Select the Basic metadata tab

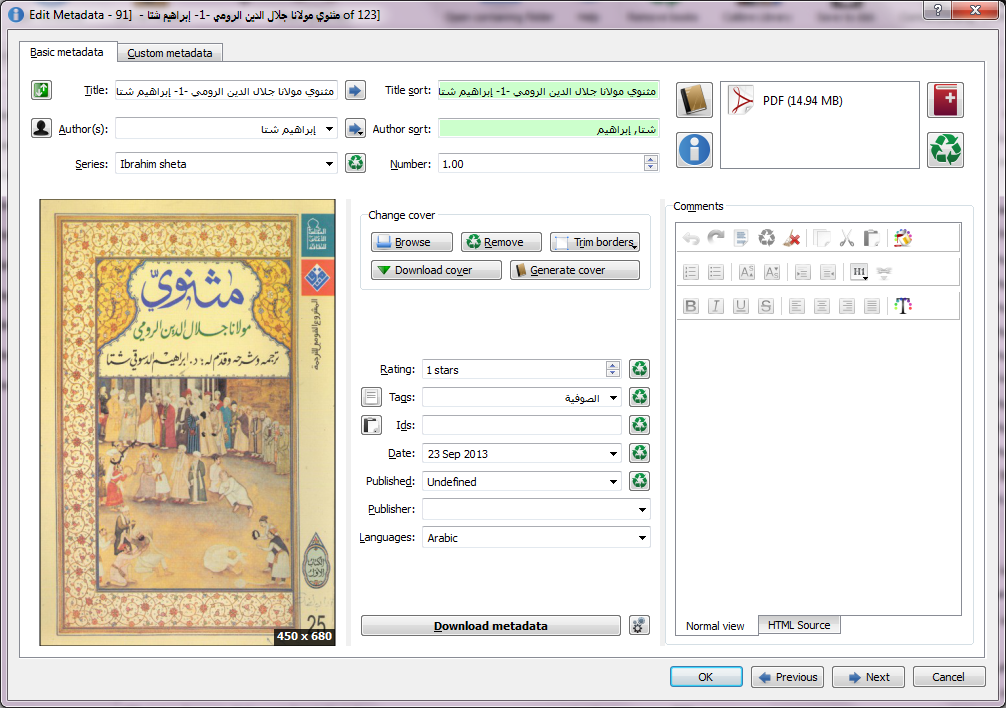67,52
